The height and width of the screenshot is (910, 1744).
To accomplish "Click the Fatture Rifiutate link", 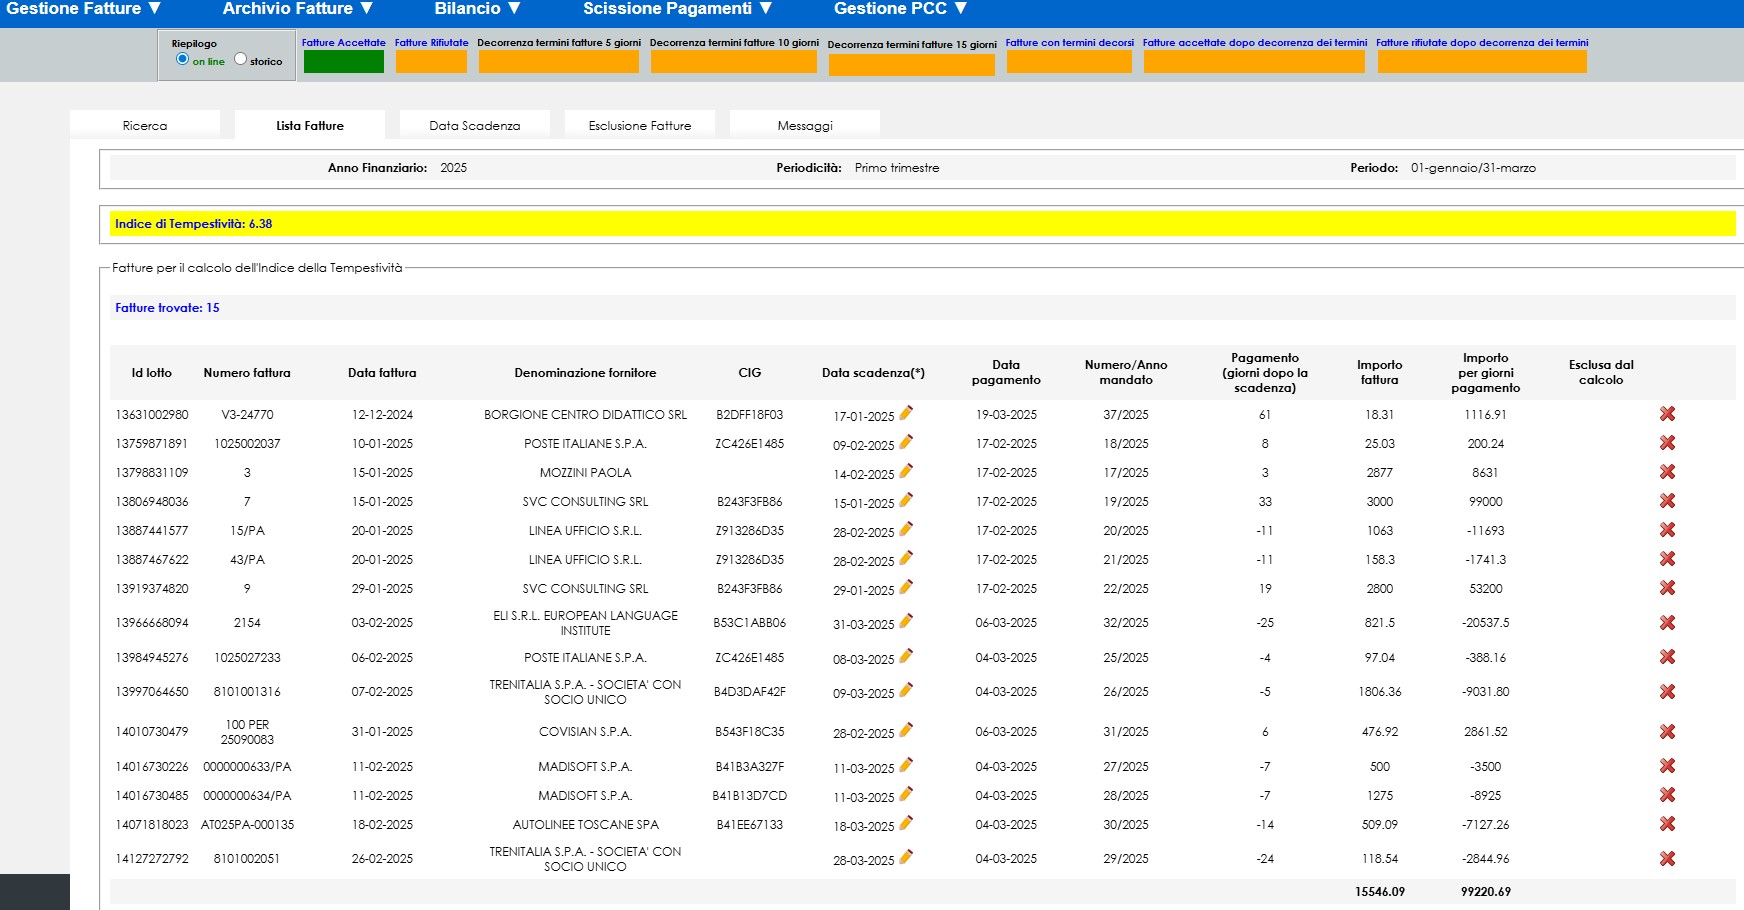I will click(431, 43).
